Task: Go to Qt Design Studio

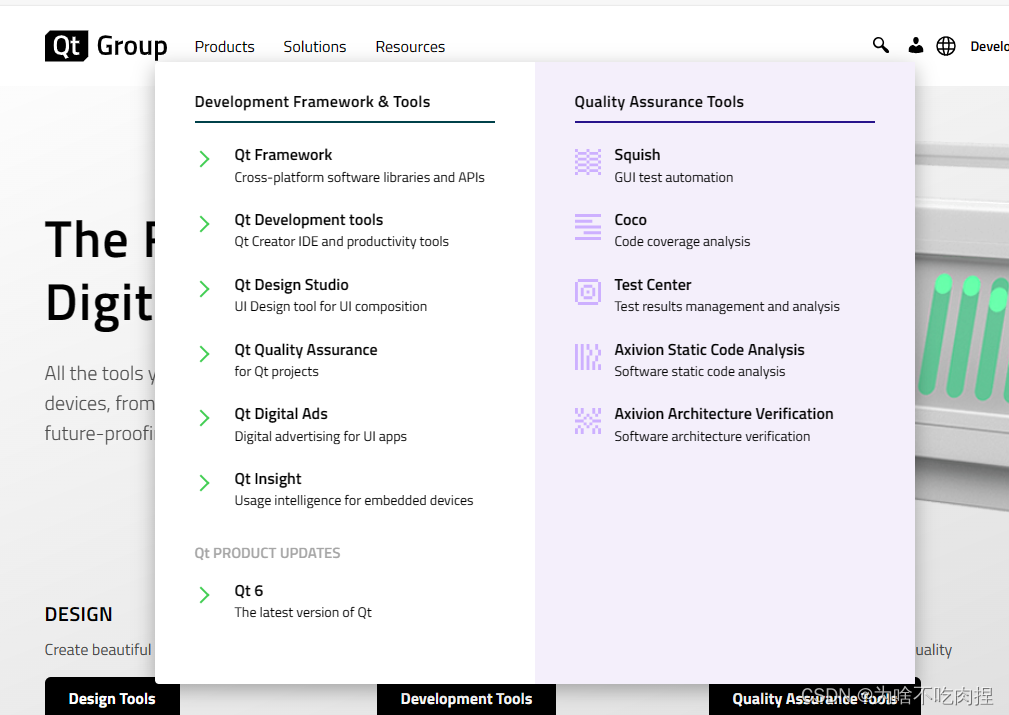Action: [x=292, y=284]
